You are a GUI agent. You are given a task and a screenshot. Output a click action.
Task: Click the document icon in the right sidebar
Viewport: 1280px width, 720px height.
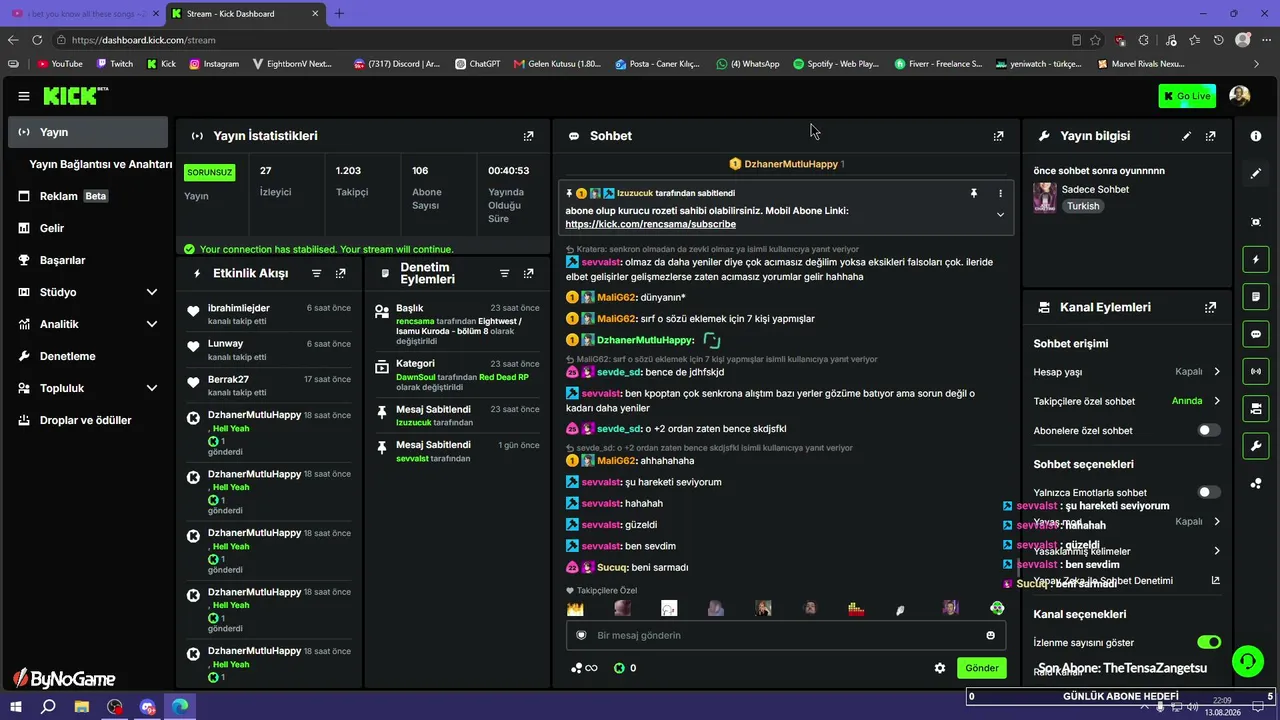[1256, 297]
